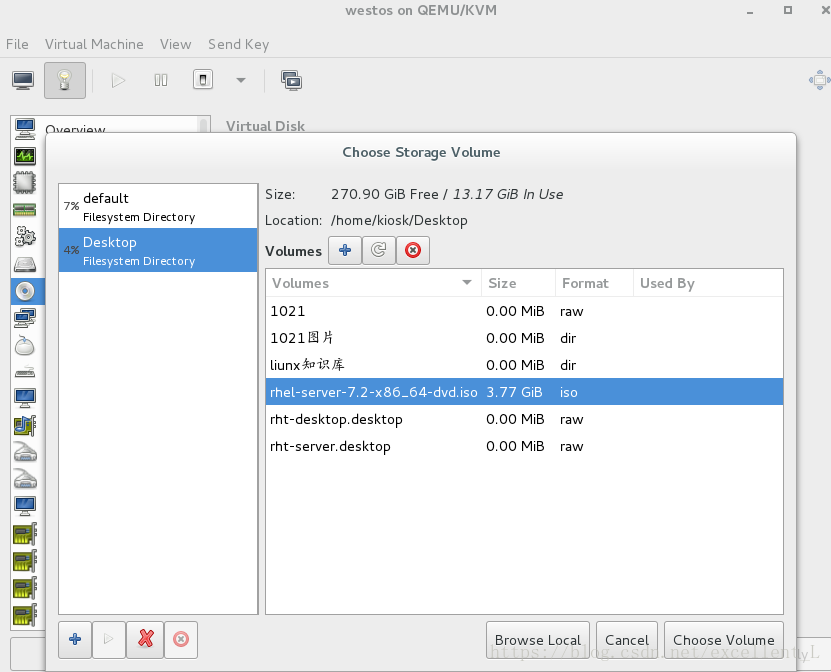Confirm with Choose Volume button

[x=723, y=640]
